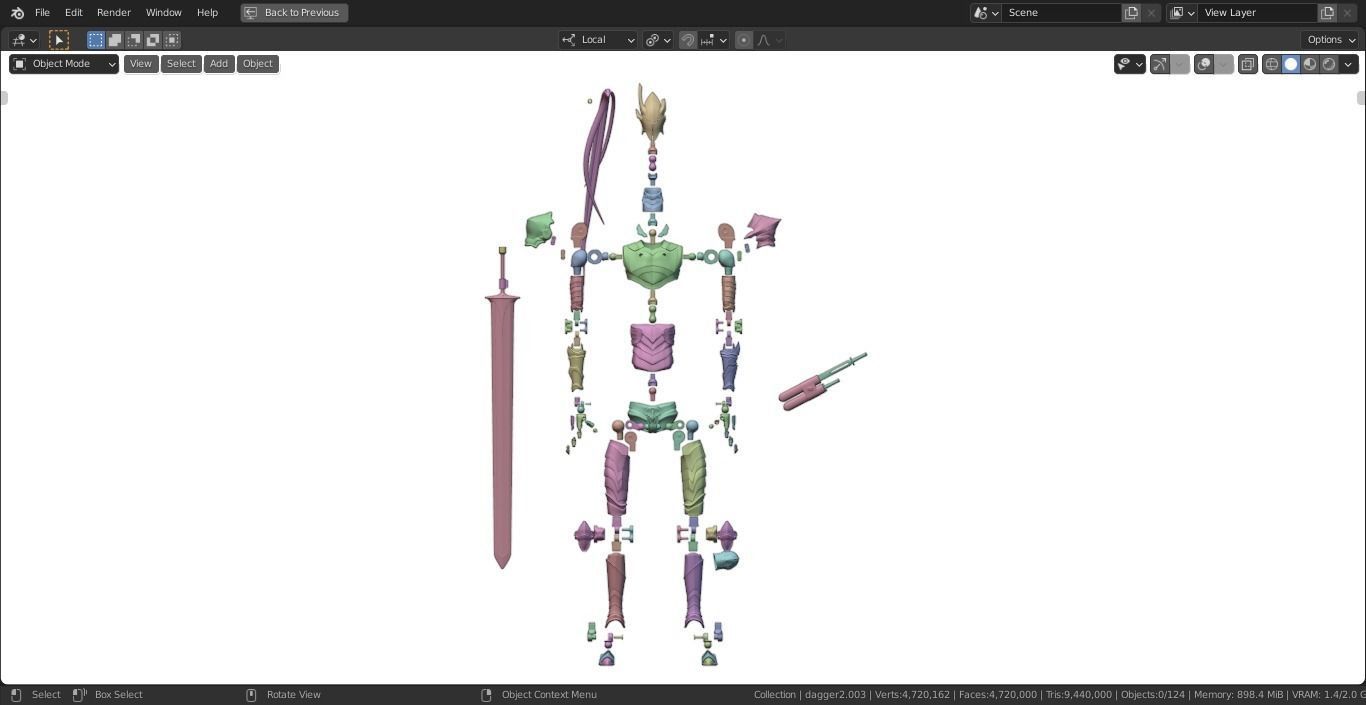Open the shading options dropdown arrow
1366x705 pixels.
(x=1348, y=64)
